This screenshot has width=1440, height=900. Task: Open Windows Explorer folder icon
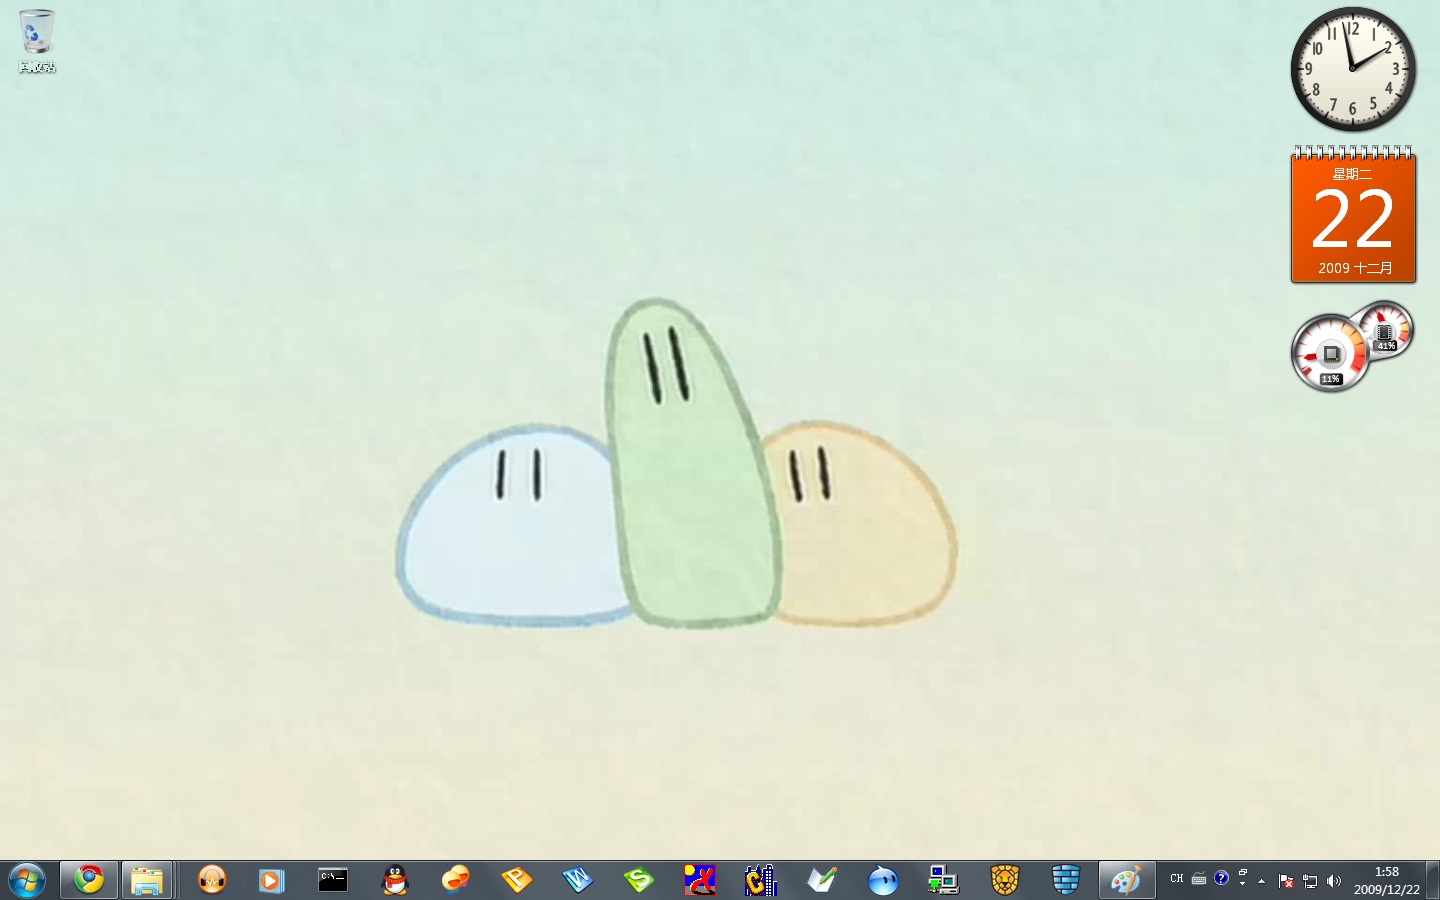point(147,880)
